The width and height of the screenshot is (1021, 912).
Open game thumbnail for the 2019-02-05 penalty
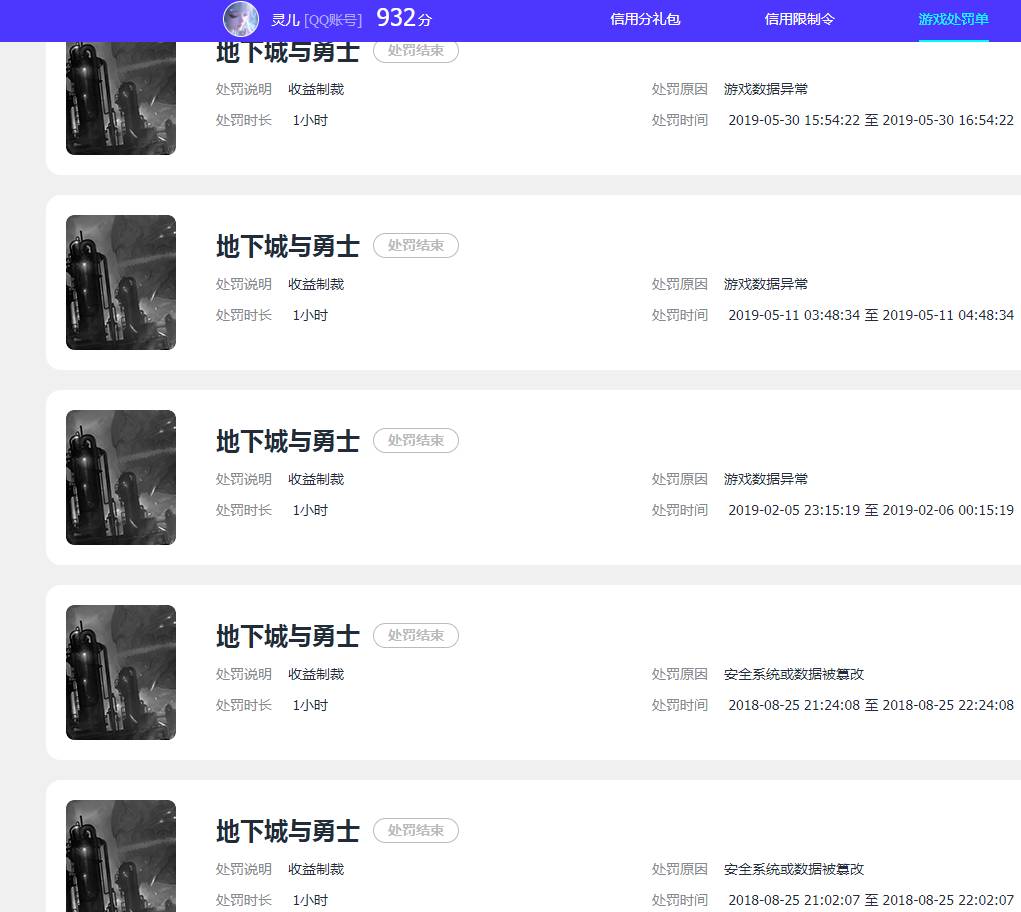pyautogui.click(x=121, y=477)
